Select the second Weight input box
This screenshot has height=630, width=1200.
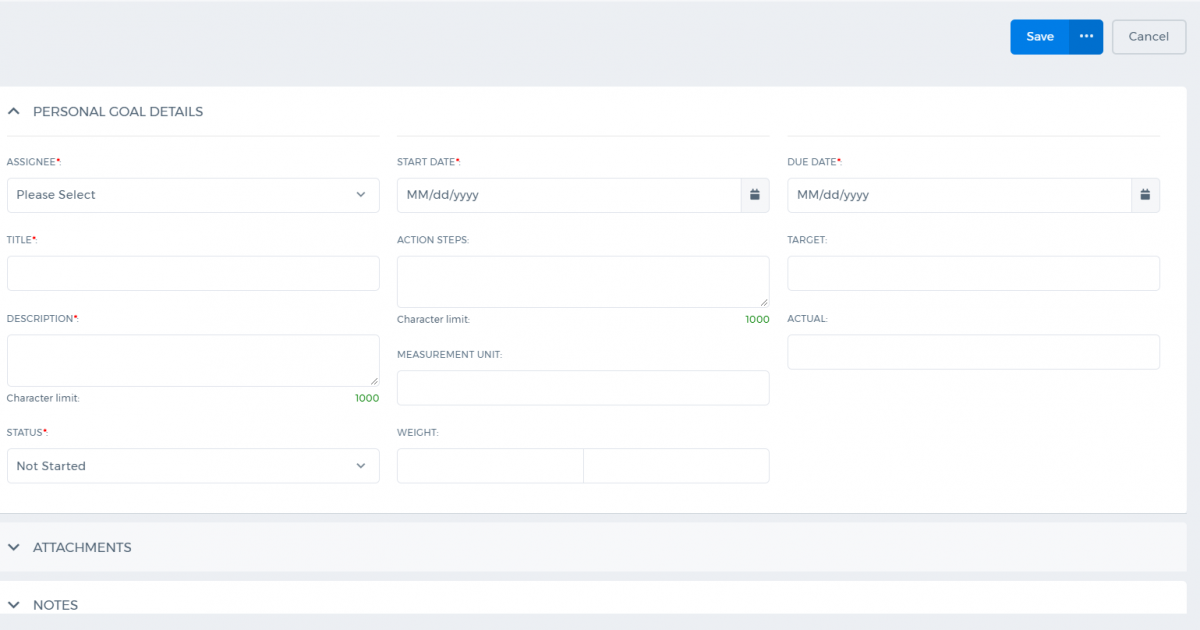(x=677, y=466)
